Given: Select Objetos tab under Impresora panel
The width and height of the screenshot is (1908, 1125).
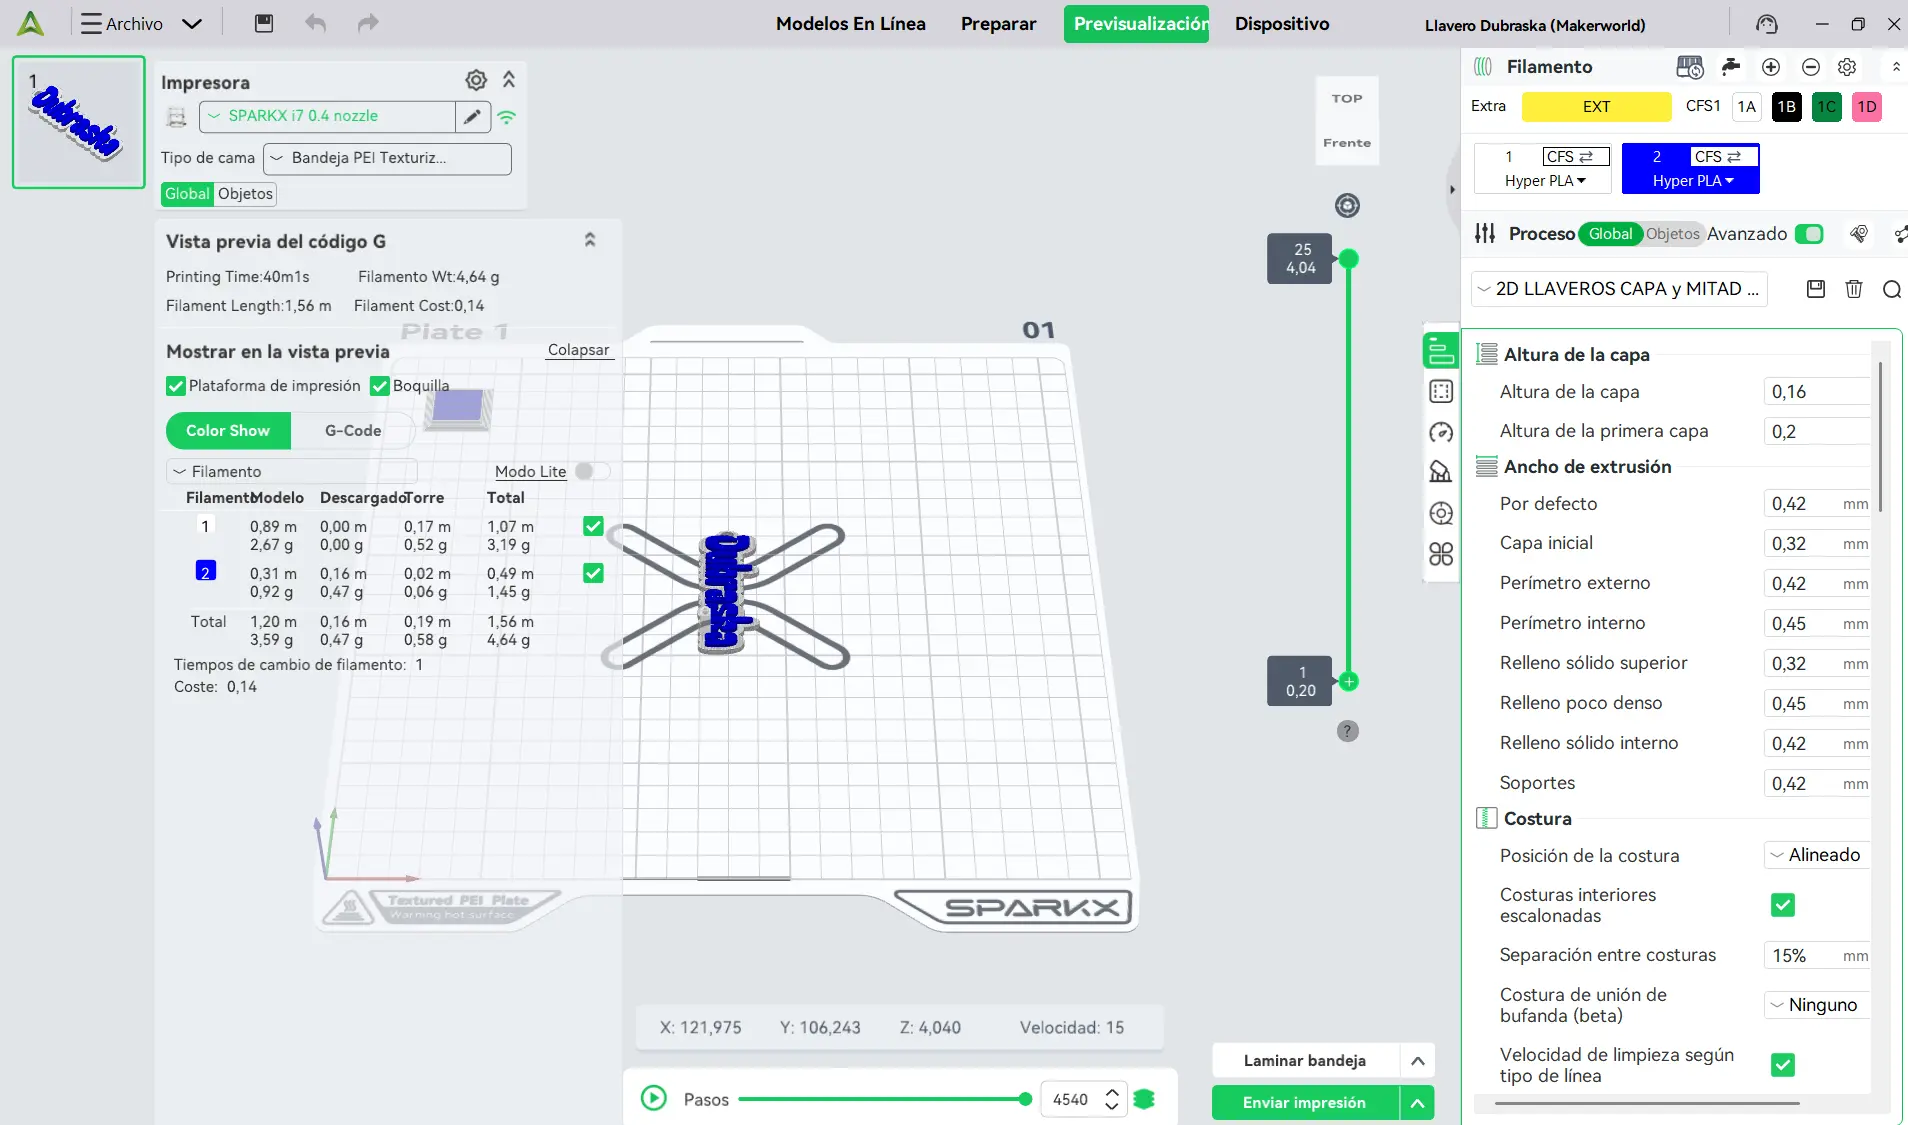Looking at the screenshot, I should 245,194.
